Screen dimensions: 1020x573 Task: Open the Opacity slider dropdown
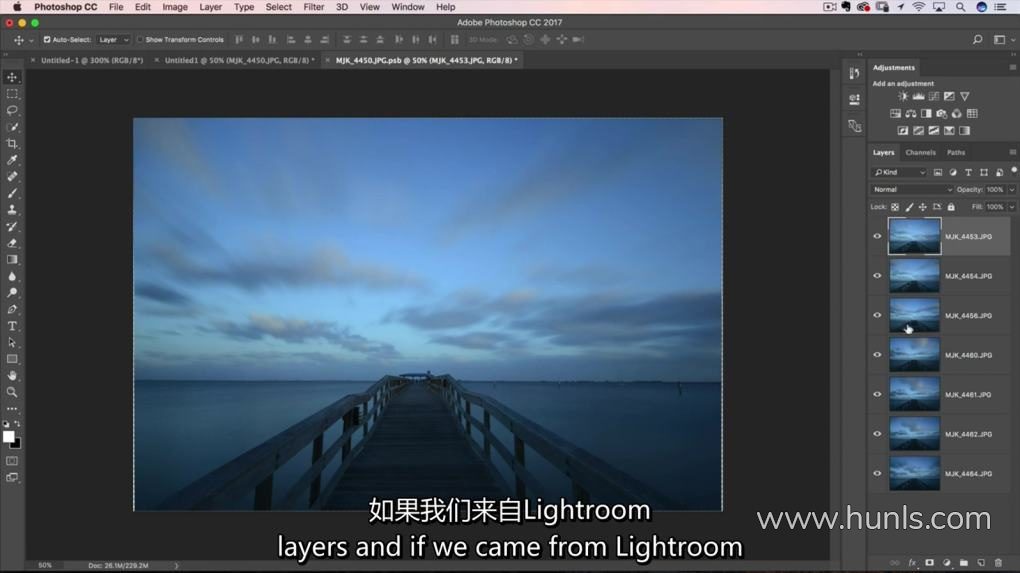pyautogui.click(x=1012, y=190)
